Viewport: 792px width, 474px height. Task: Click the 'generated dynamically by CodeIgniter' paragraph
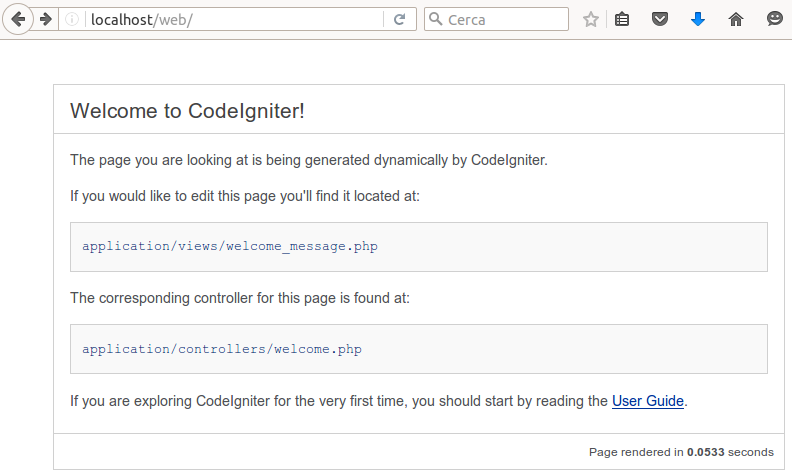(308, 160)
